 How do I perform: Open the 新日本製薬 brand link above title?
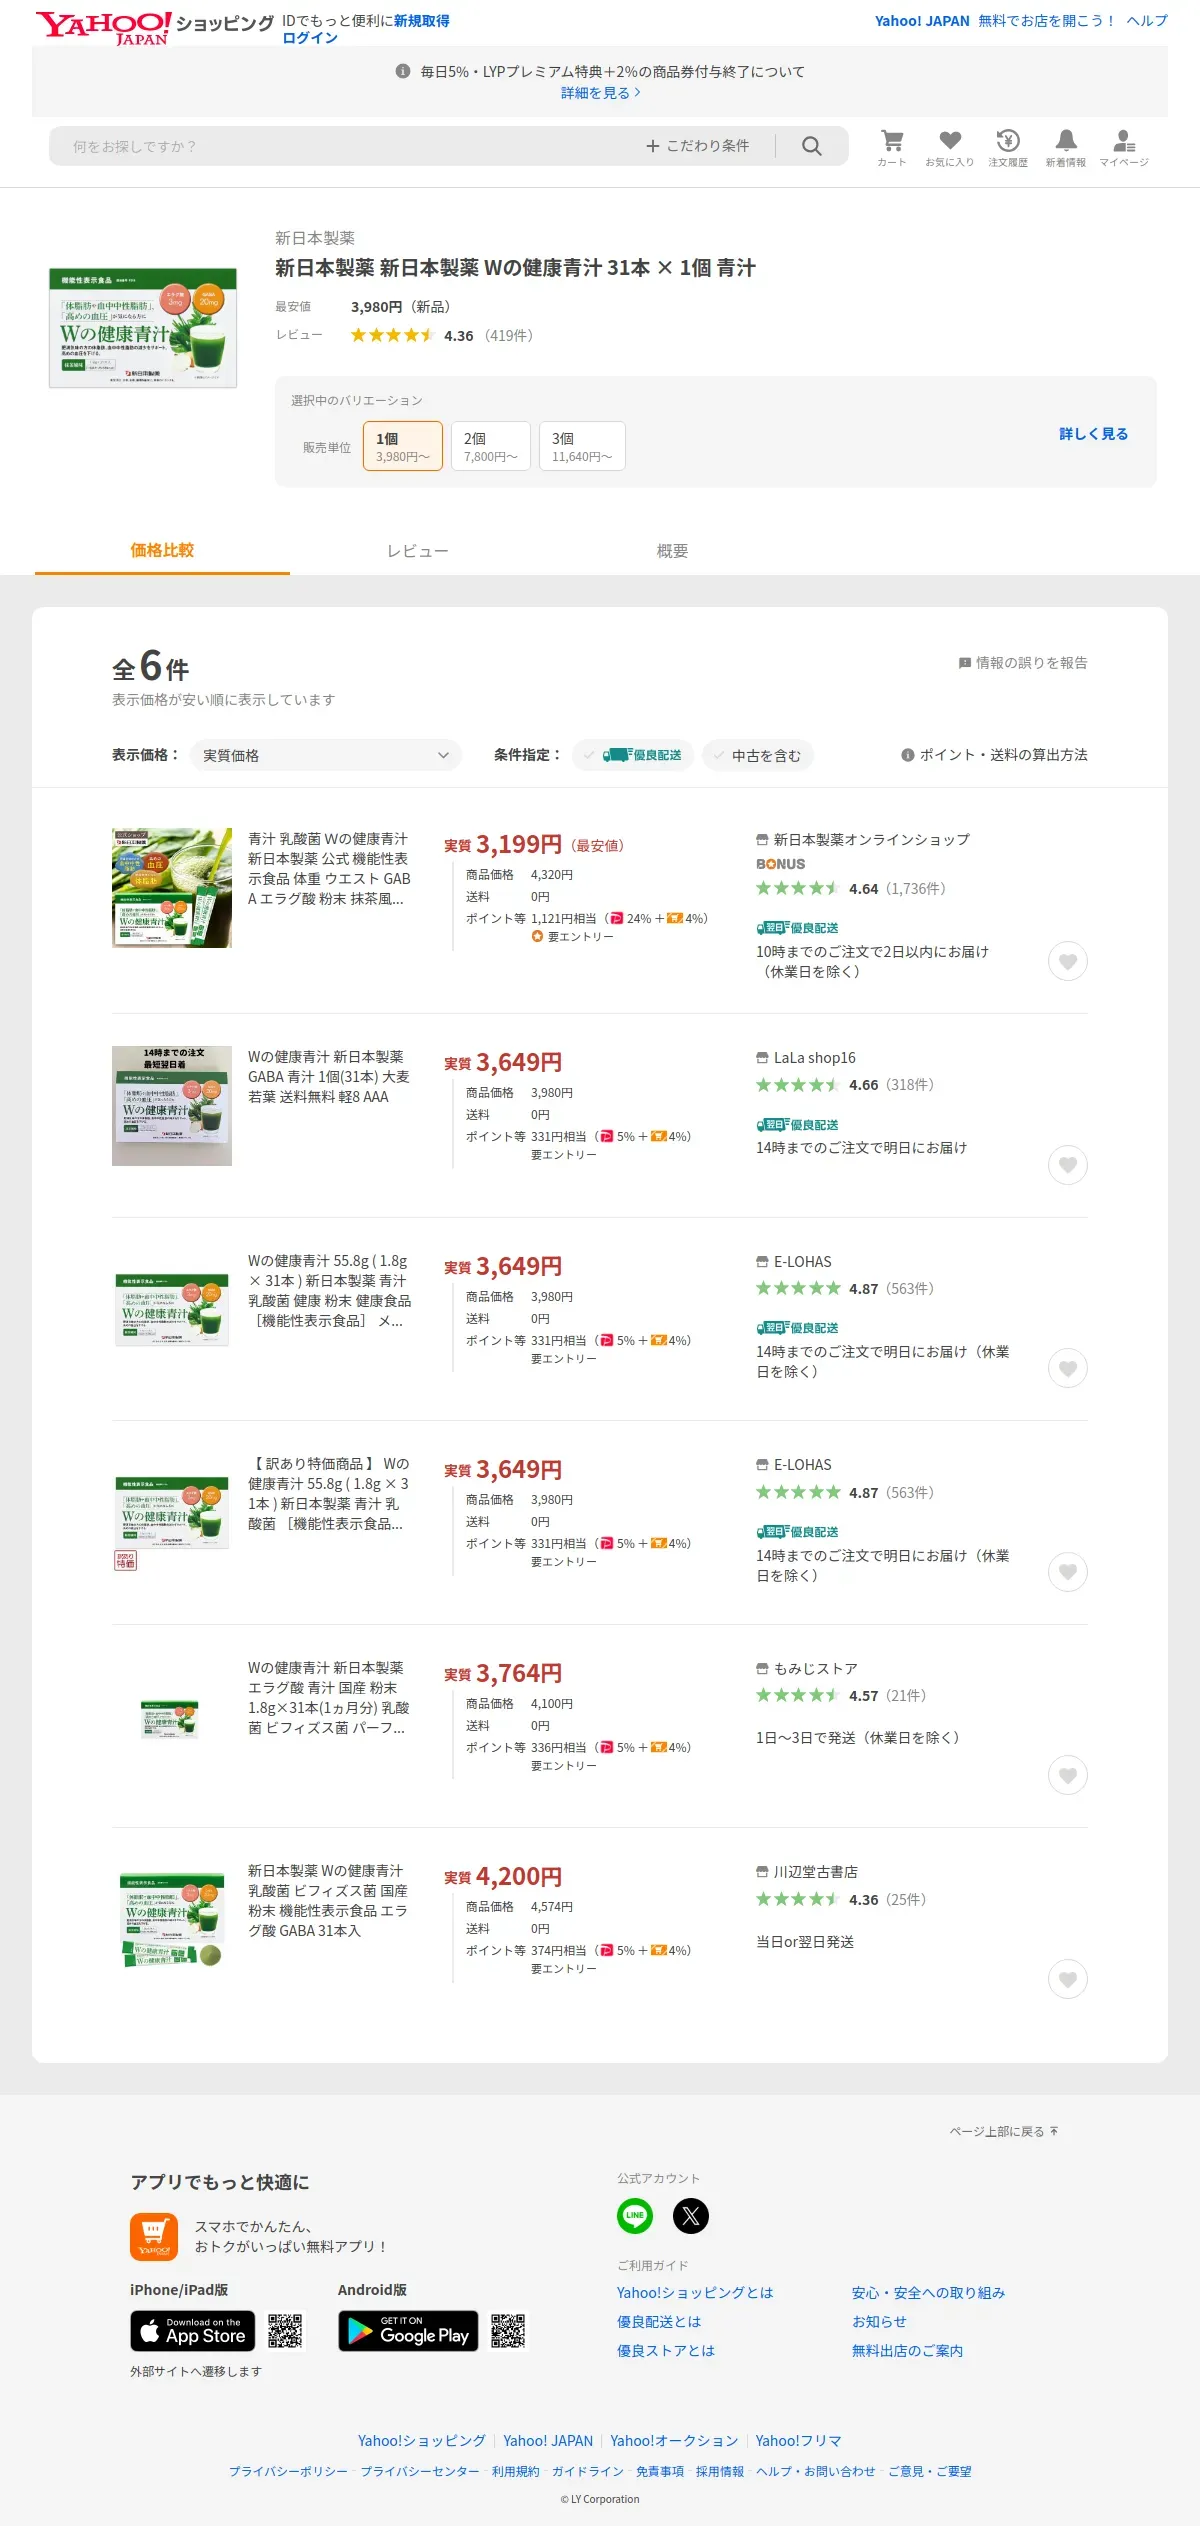tap(315, 238)
